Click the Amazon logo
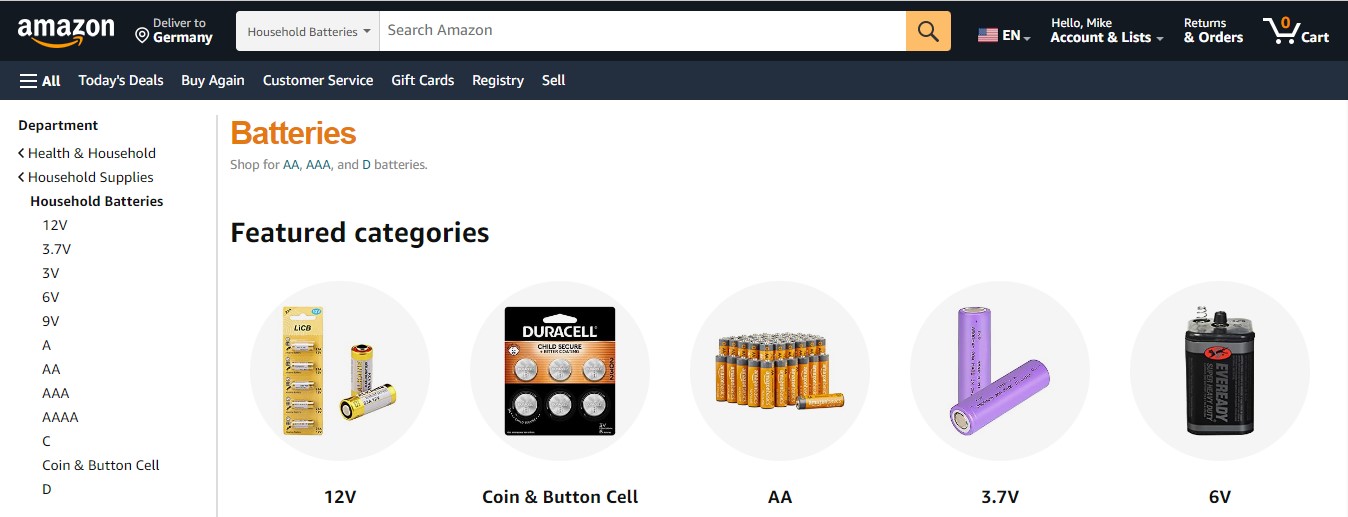 pos(66,32)
